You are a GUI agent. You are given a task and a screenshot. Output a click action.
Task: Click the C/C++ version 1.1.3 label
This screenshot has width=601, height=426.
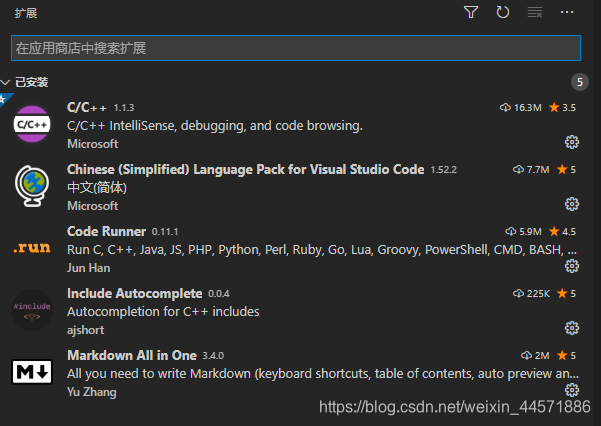124,108
